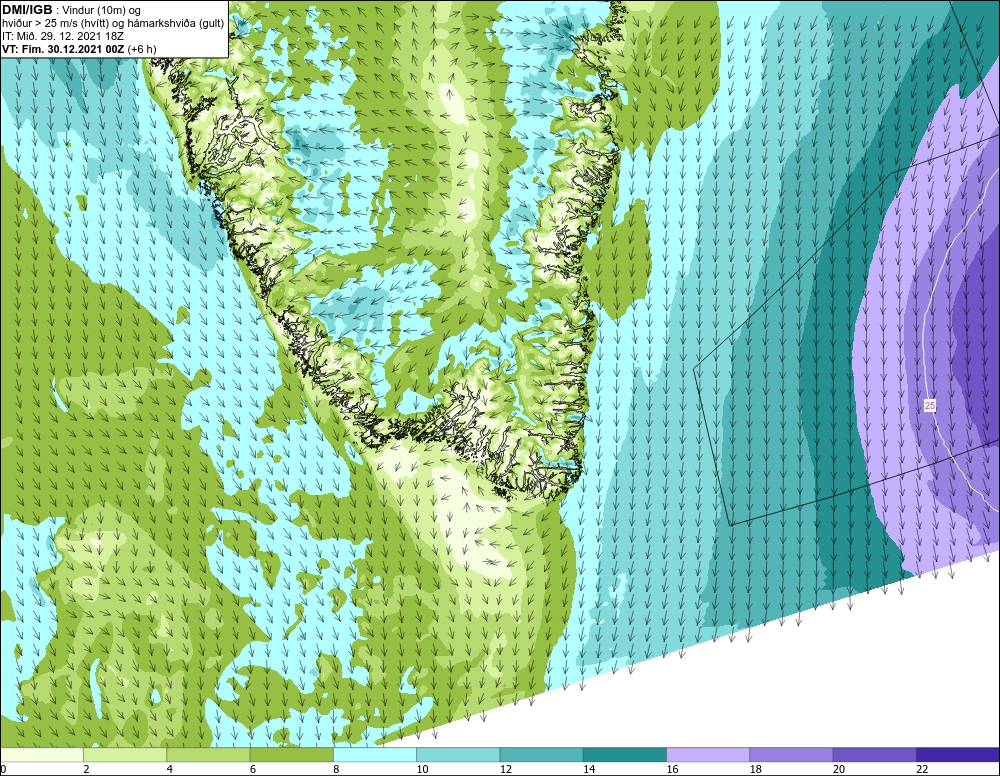Click the legend scale number '18'
Viewport: 1000px width, 776px height.
[x=756, y=769]
